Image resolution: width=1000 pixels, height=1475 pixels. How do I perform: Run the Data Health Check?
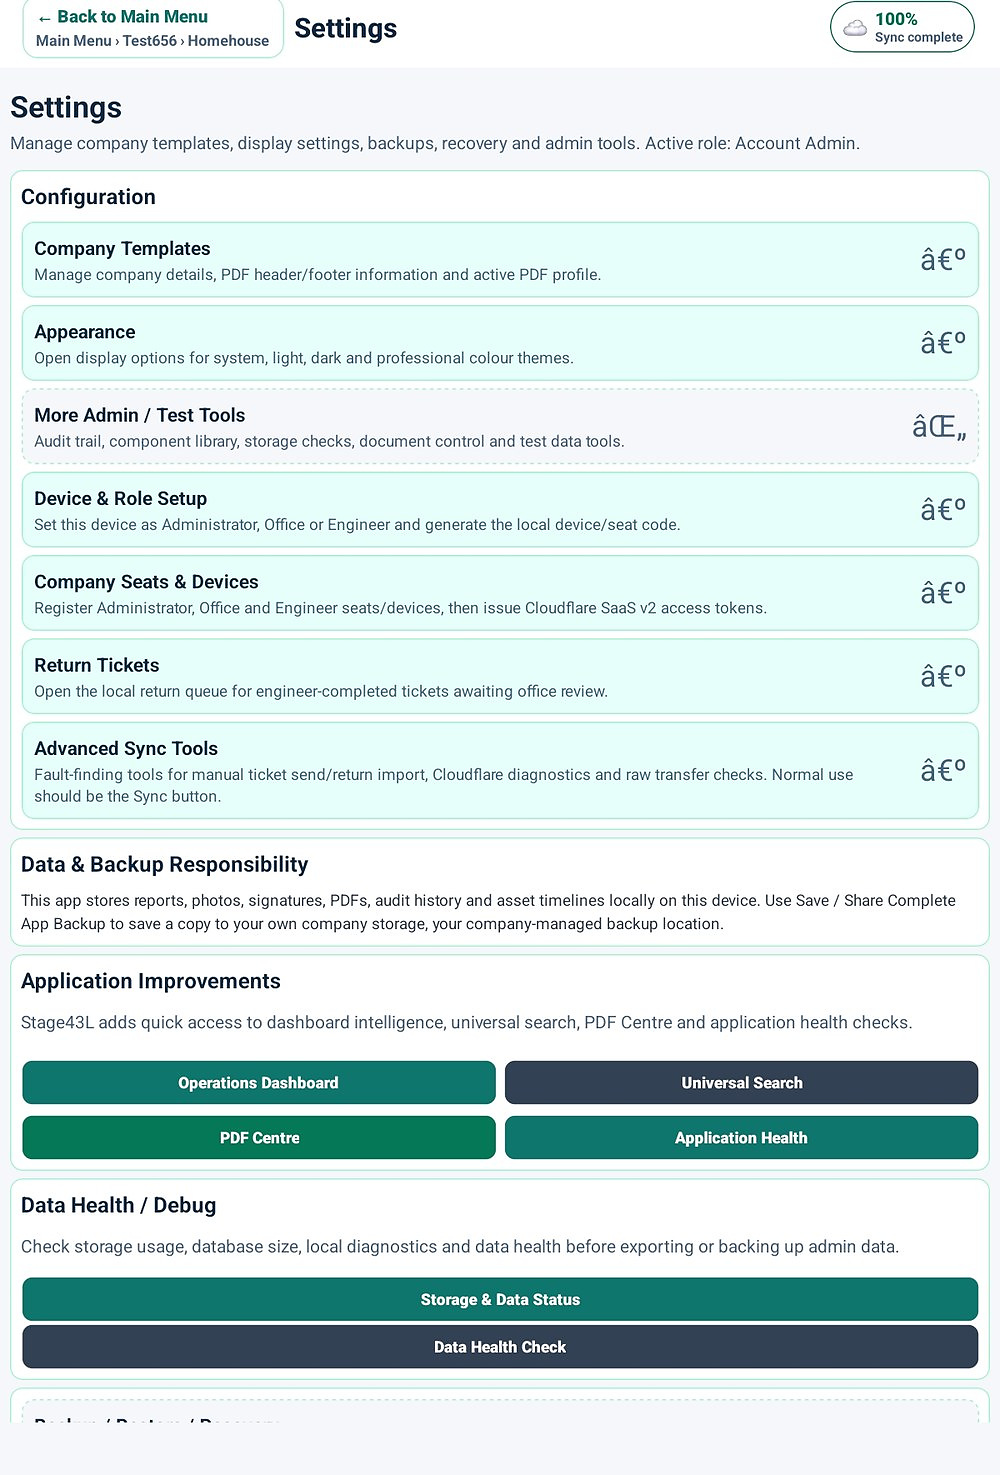coord(500,1347)
